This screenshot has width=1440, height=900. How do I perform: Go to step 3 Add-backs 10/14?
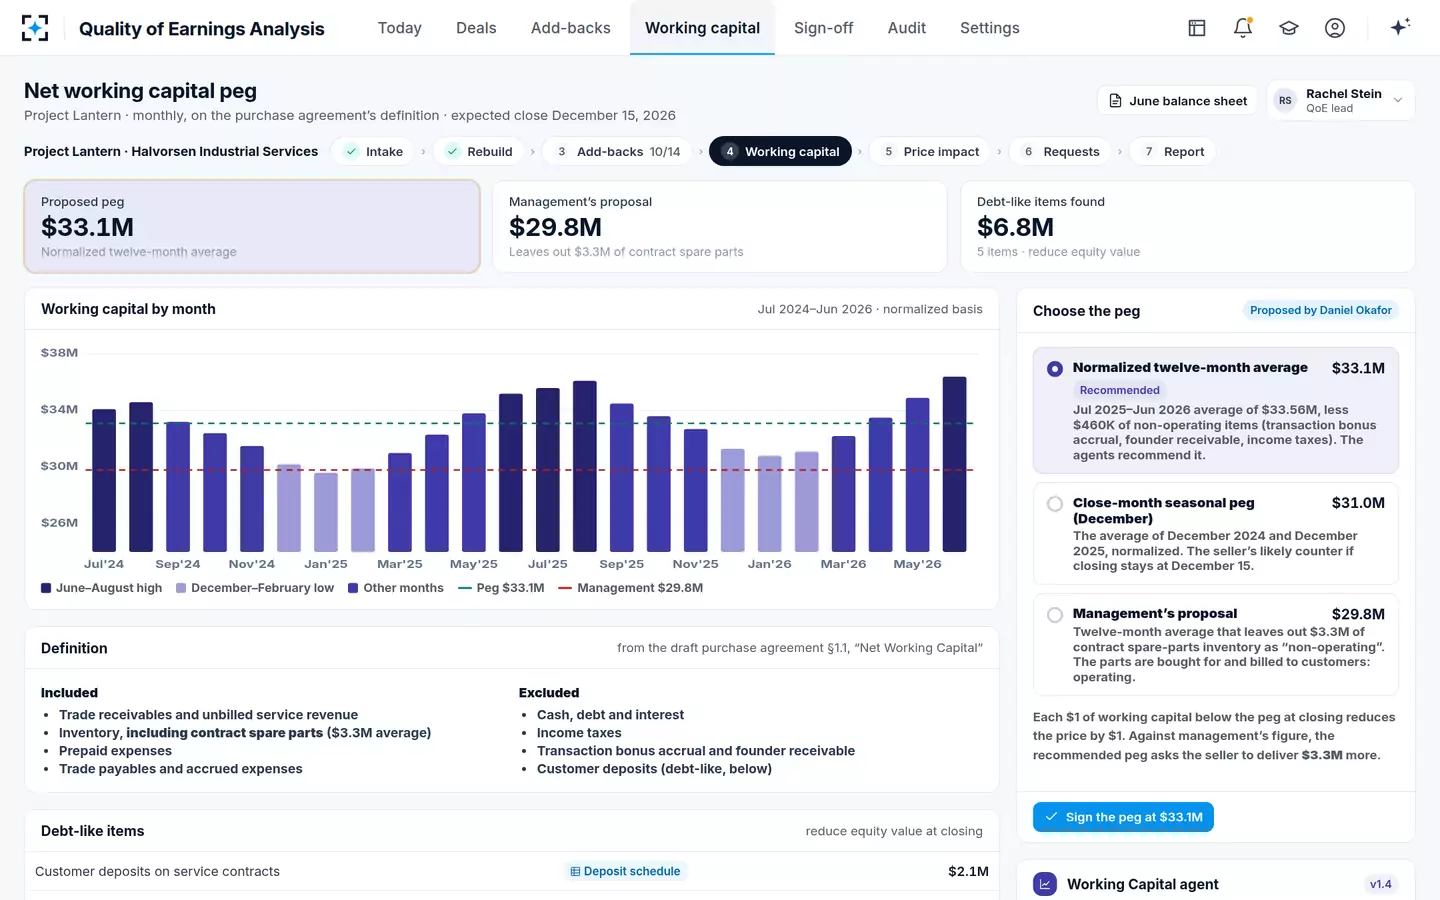(618, 152)
